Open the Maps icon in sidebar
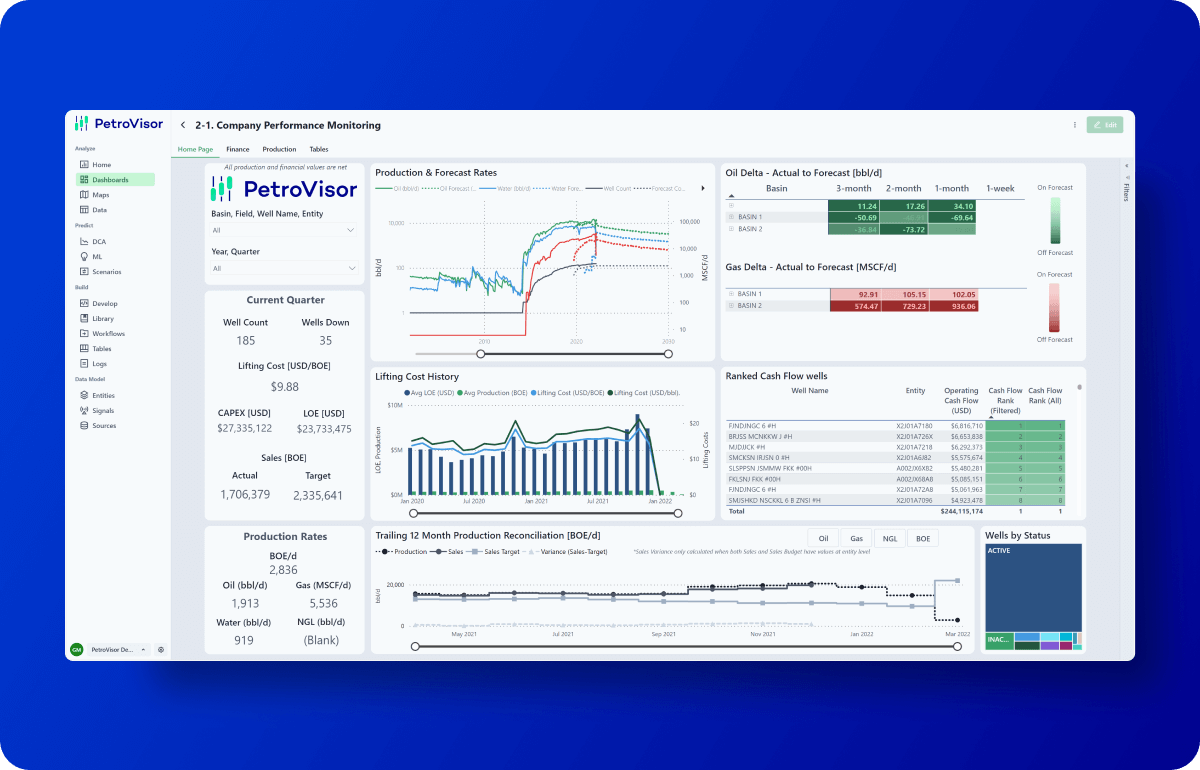Image resolution: width=1200 pixels, height=770 pixels. pyautogui.click(x=84, y=195)
